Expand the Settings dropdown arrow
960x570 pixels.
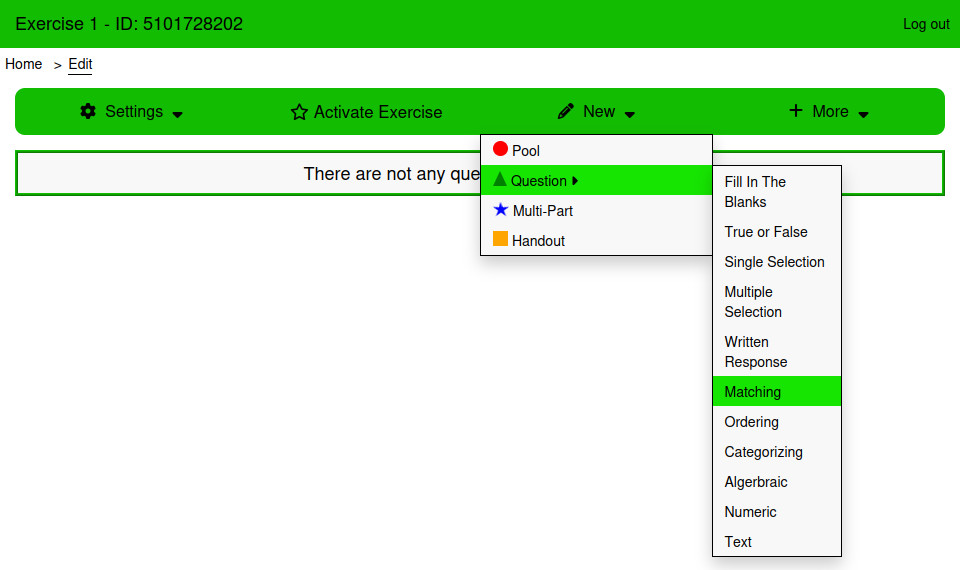178,114
